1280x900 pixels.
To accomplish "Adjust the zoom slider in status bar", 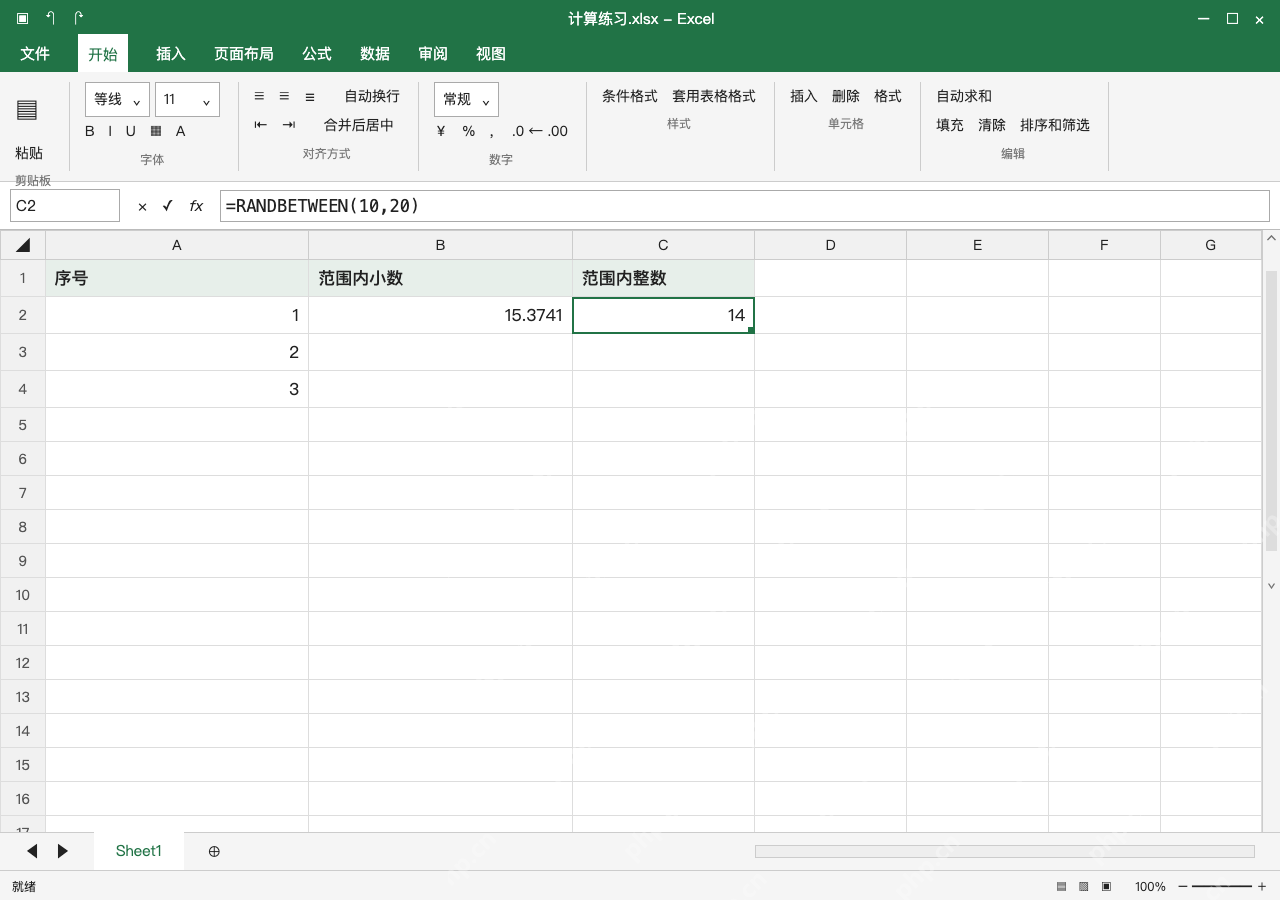I will click(1222, 887).
